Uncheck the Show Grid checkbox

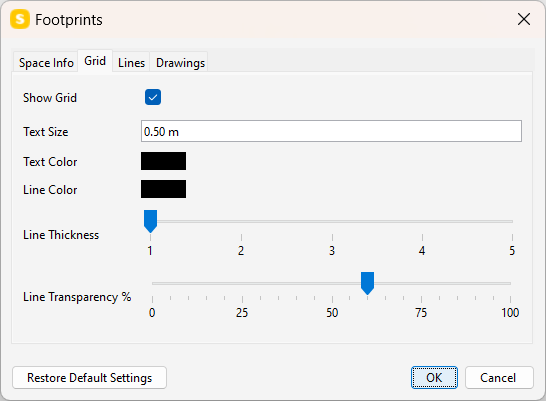point(153,97)
